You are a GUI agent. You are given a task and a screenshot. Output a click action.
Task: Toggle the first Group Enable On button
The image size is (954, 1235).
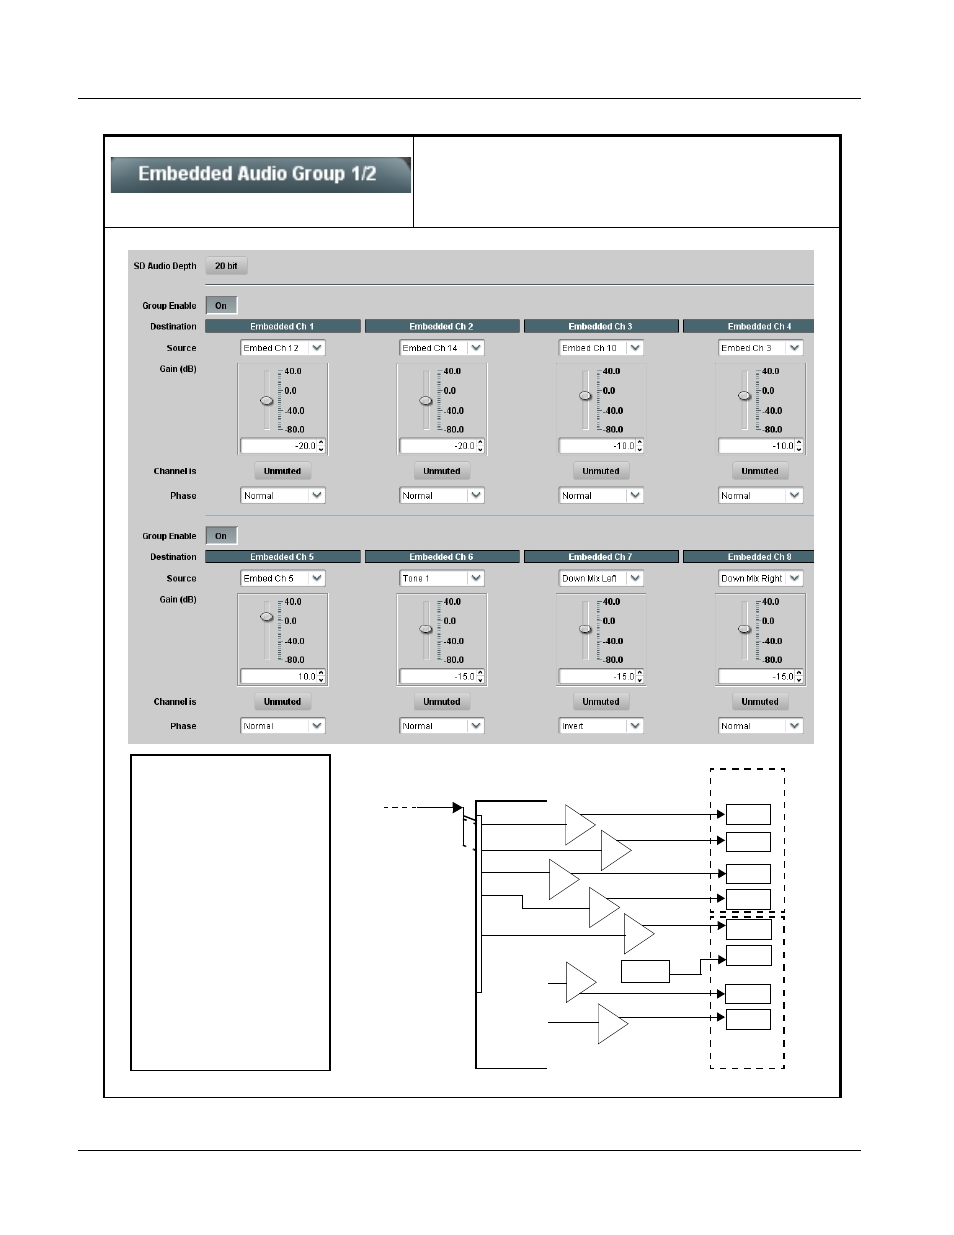(221, 306)
